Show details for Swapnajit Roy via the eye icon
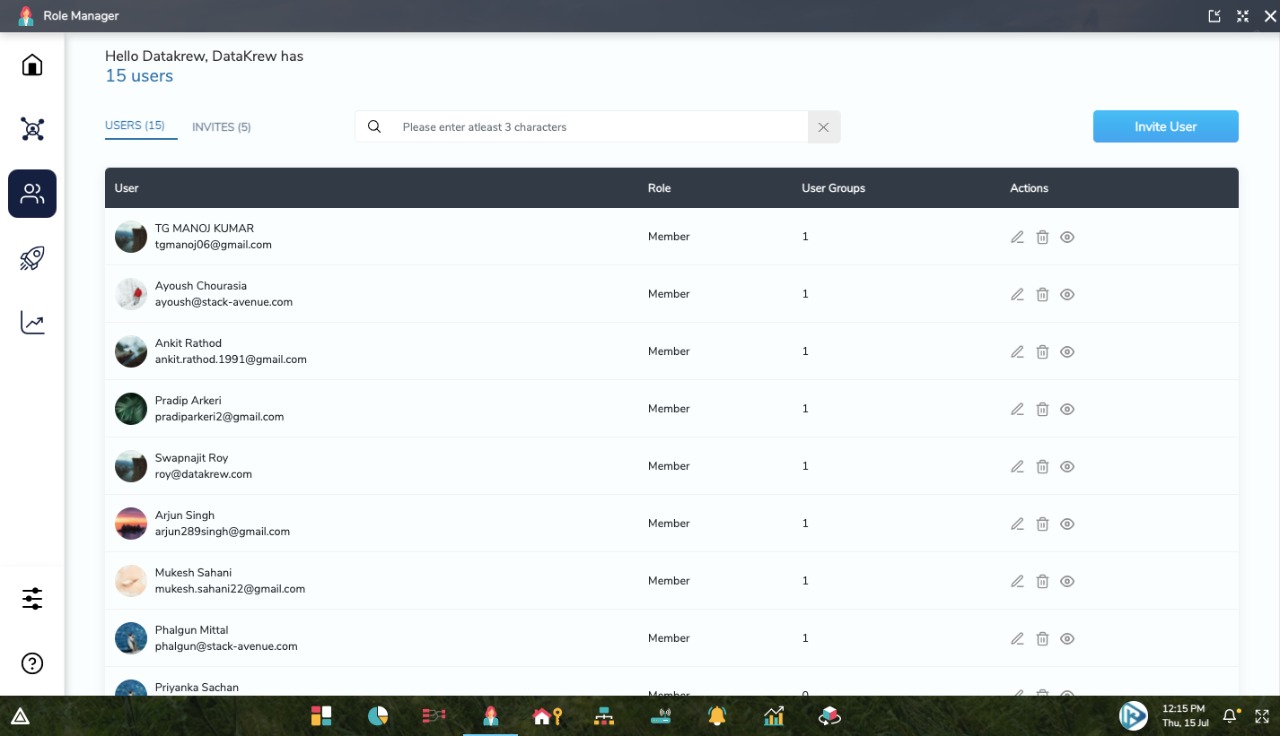The height and width of the screenshot is (736, 1280). pyautogui.click(x=1067, y=466)
